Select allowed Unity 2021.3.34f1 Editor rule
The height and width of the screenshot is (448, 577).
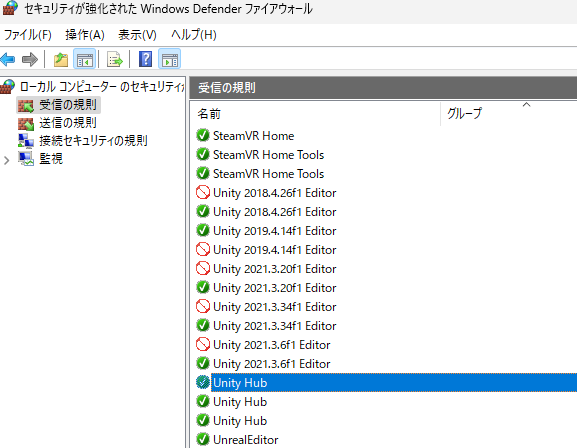click(274, 326)
